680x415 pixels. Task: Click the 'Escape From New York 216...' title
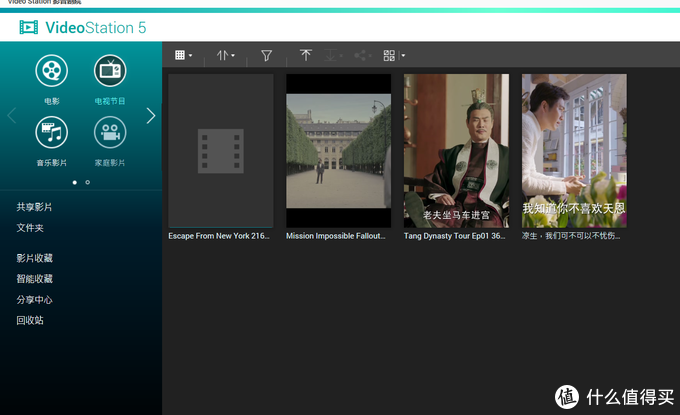tap(219, 236)
